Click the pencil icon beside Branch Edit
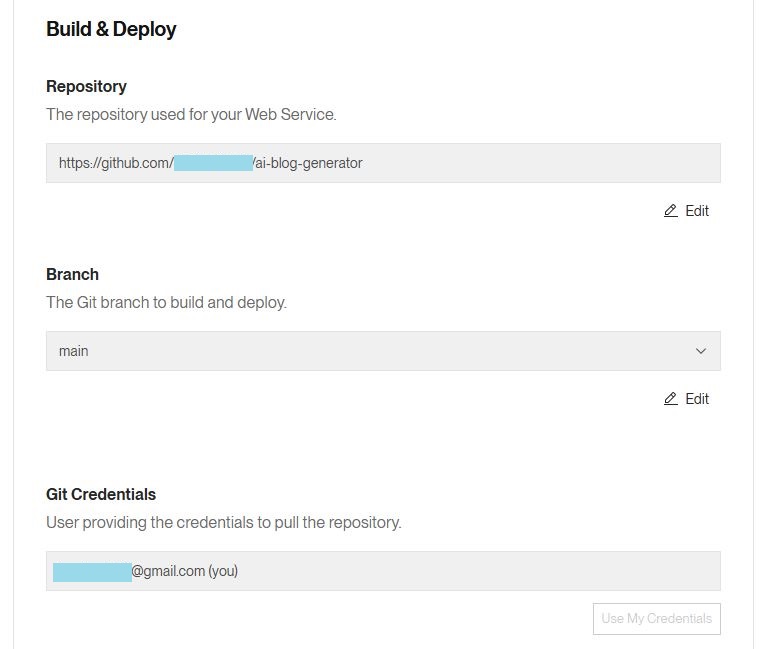This screenshot has height=649, width=770. click(671, 399)
